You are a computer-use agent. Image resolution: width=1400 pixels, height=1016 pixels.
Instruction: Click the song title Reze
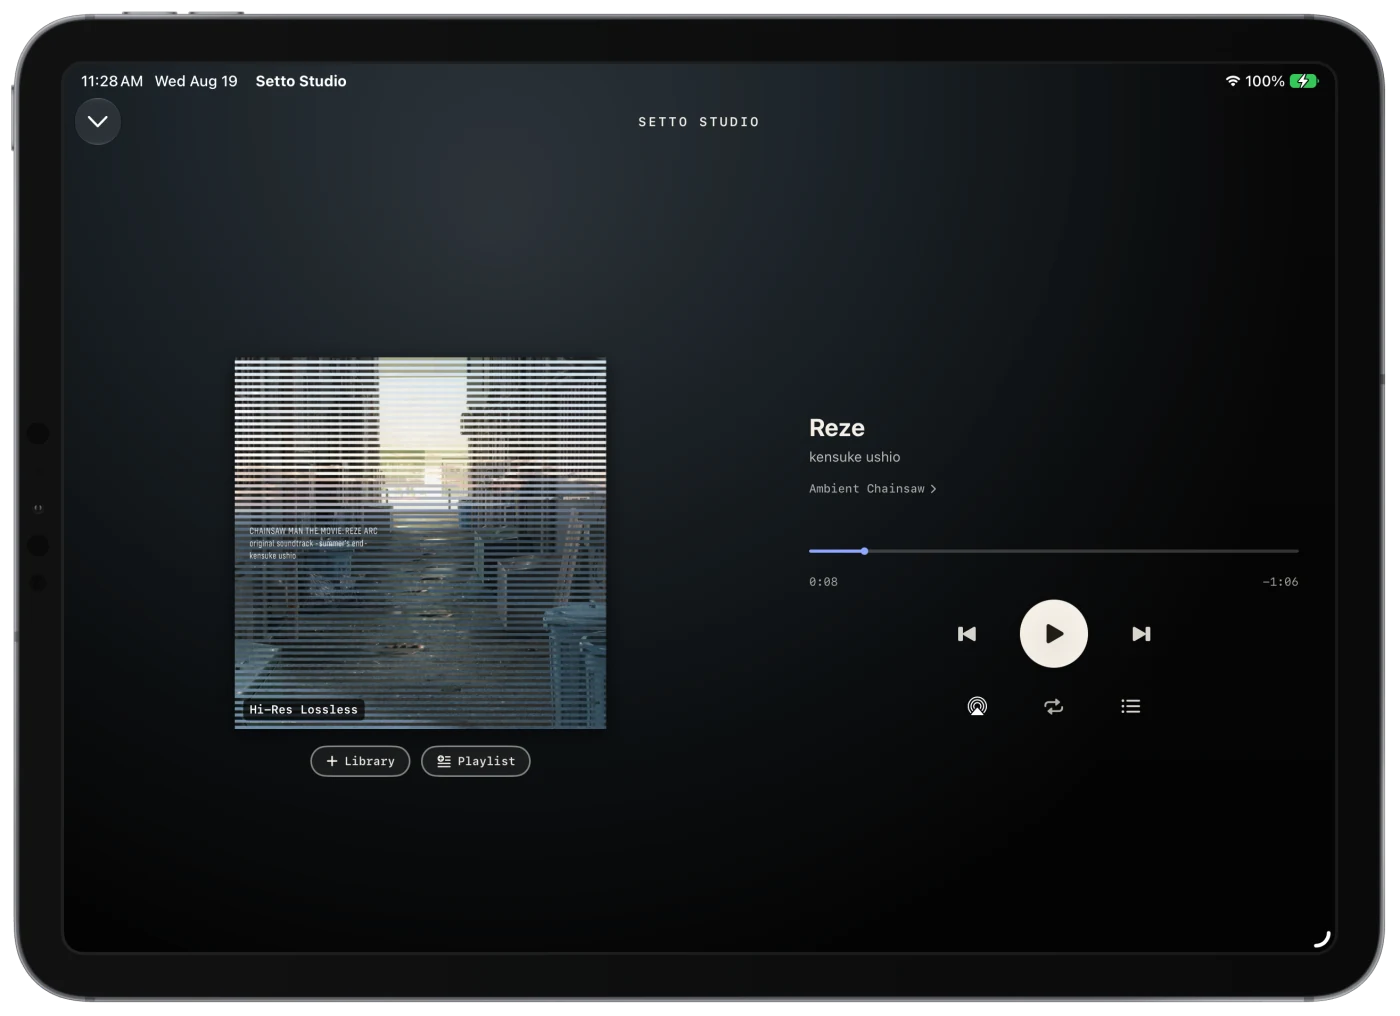tap(837, 428)
